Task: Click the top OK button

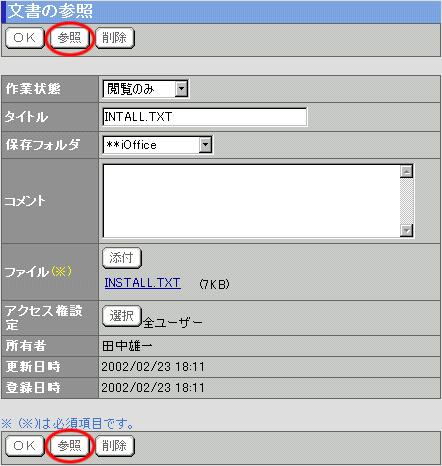Action: coord(25,38)
